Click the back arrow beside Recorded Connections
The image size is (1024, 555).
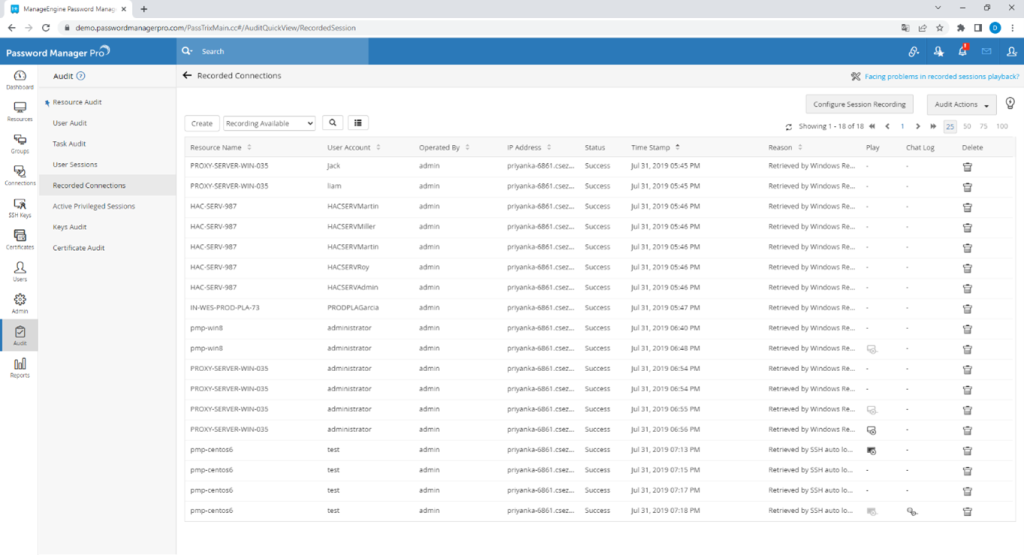coord(187,76)
